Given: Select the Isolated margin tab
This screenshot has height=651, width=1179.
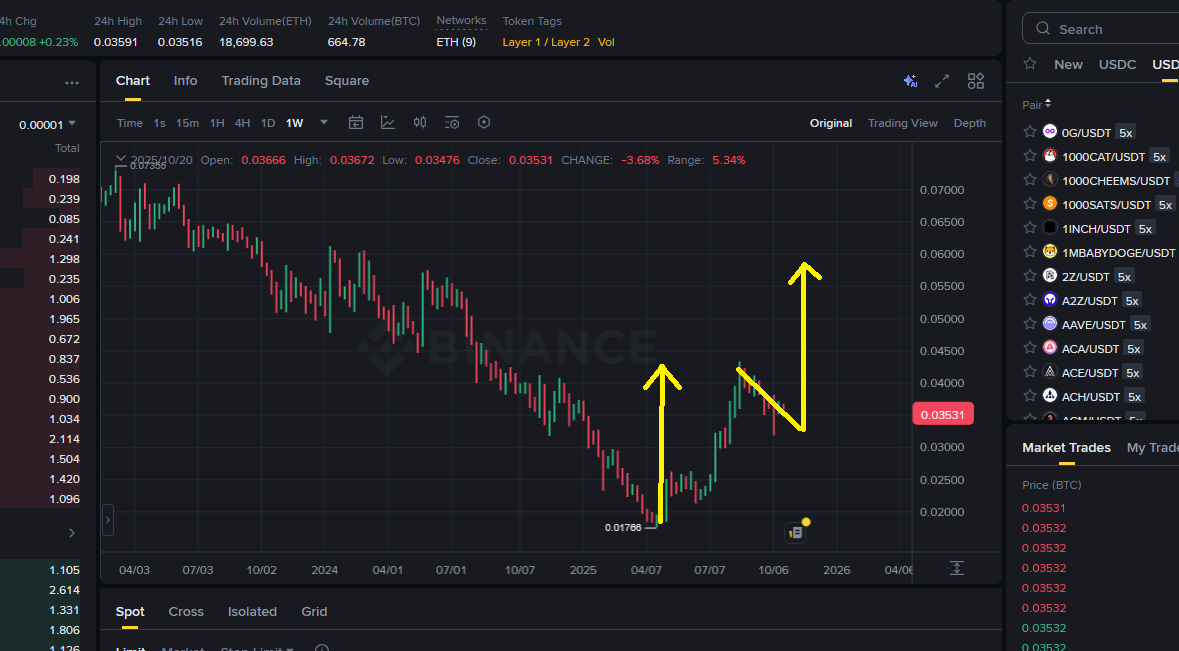Looking at the screenshot, I should [x=252, y=611].
